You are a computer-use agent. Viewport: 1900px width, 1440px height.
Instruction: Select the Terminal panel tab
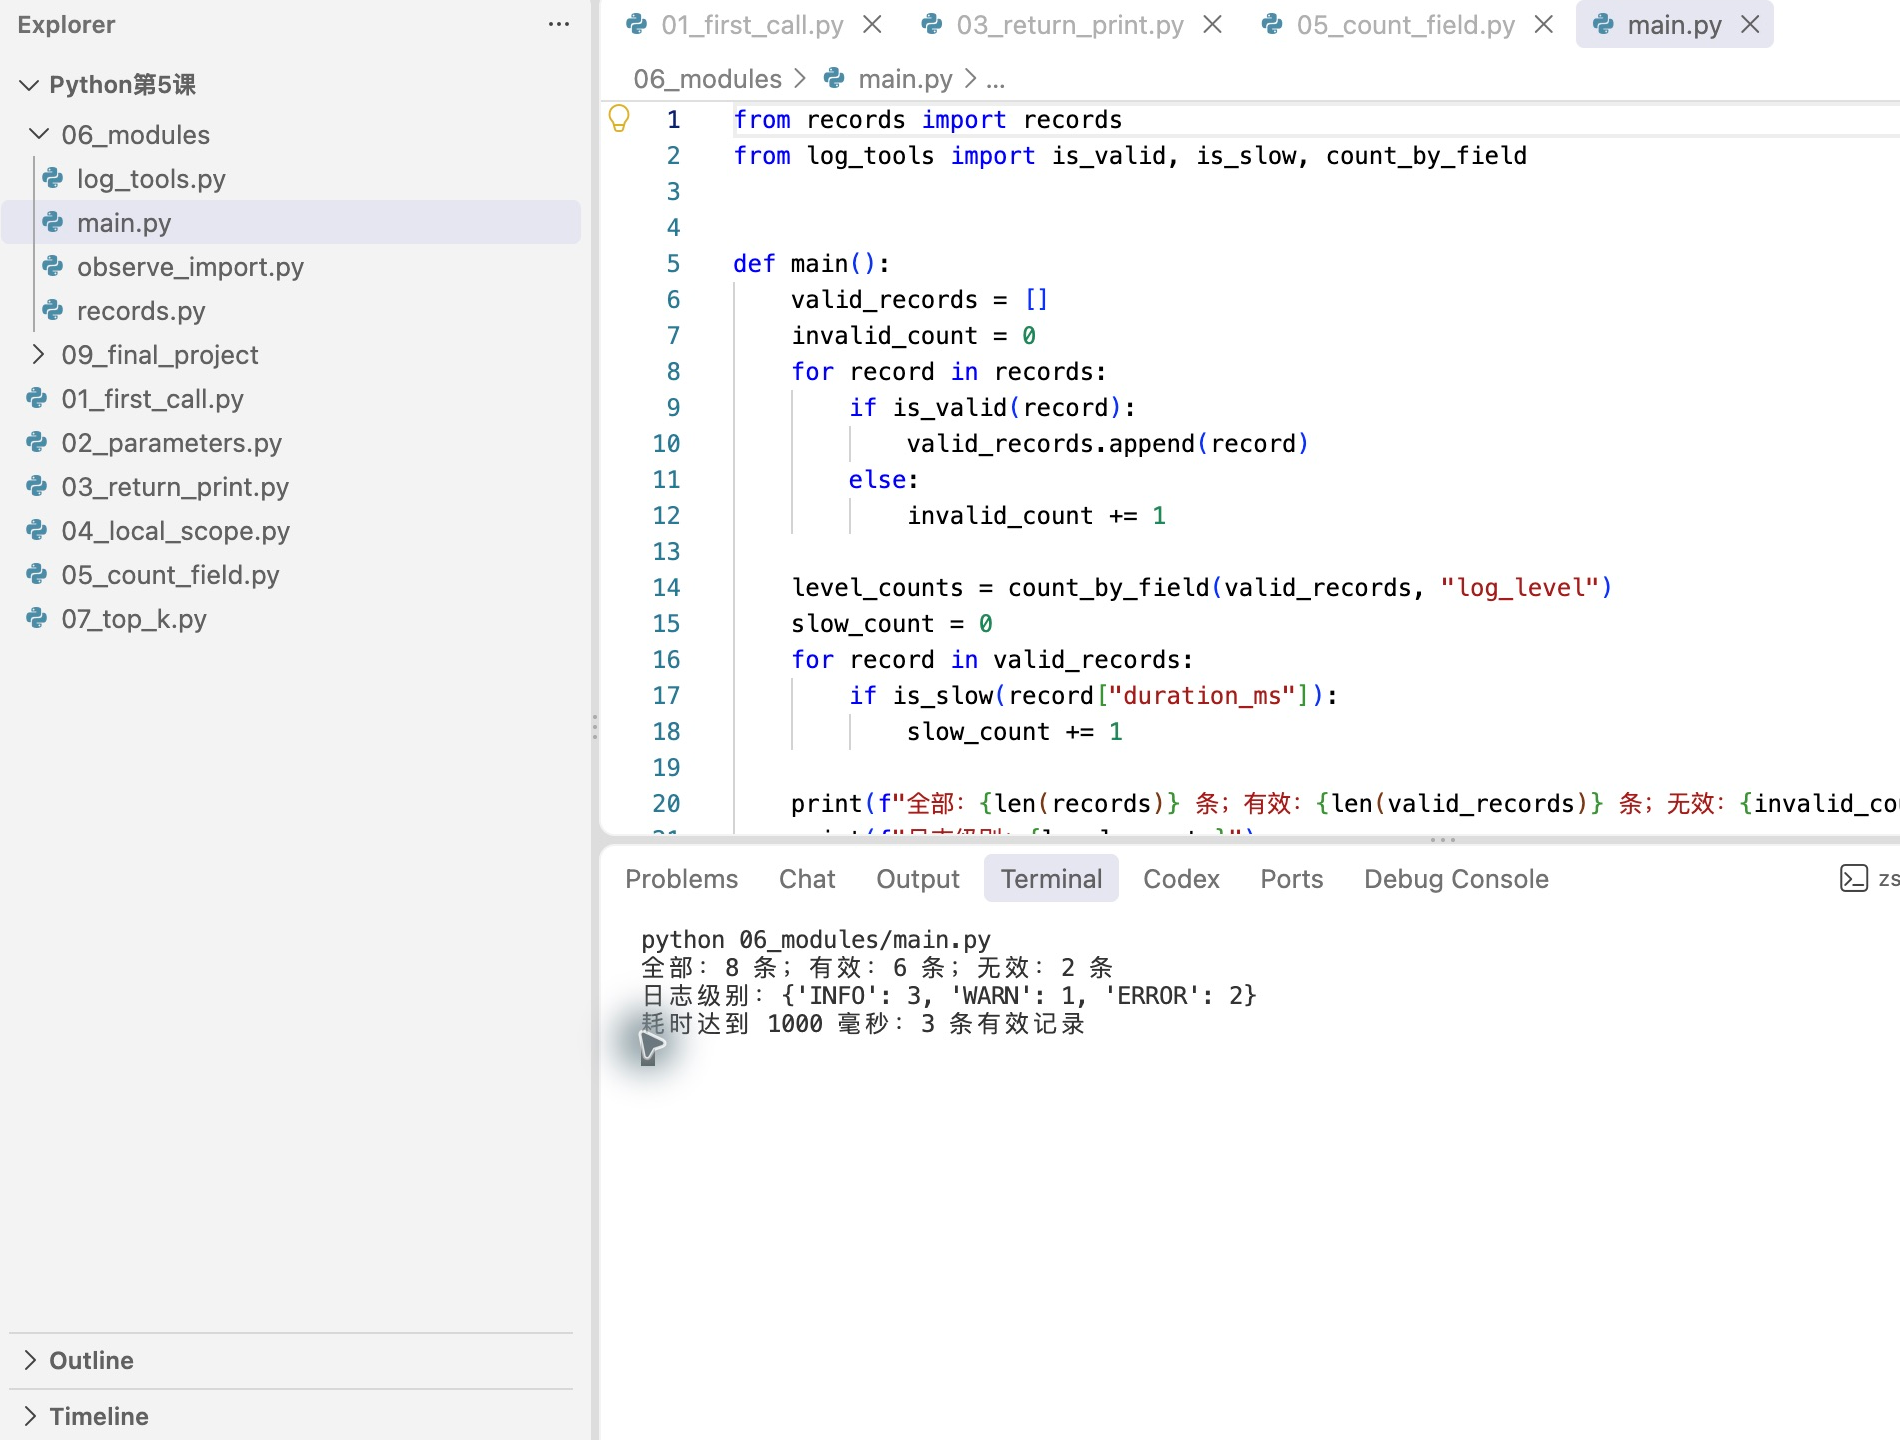[1051, 879]
